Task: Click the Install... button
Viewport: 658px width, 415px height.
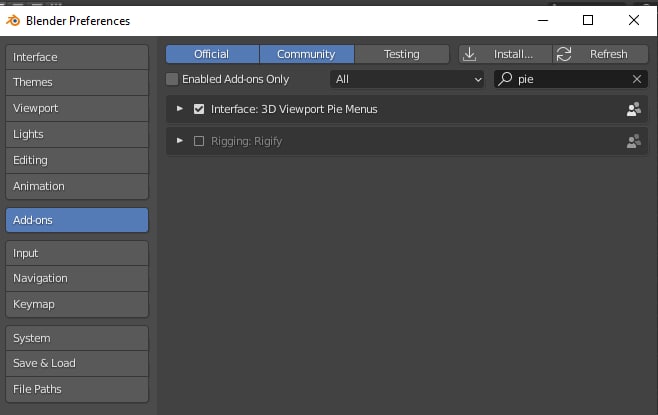Action: pos(505,54)
